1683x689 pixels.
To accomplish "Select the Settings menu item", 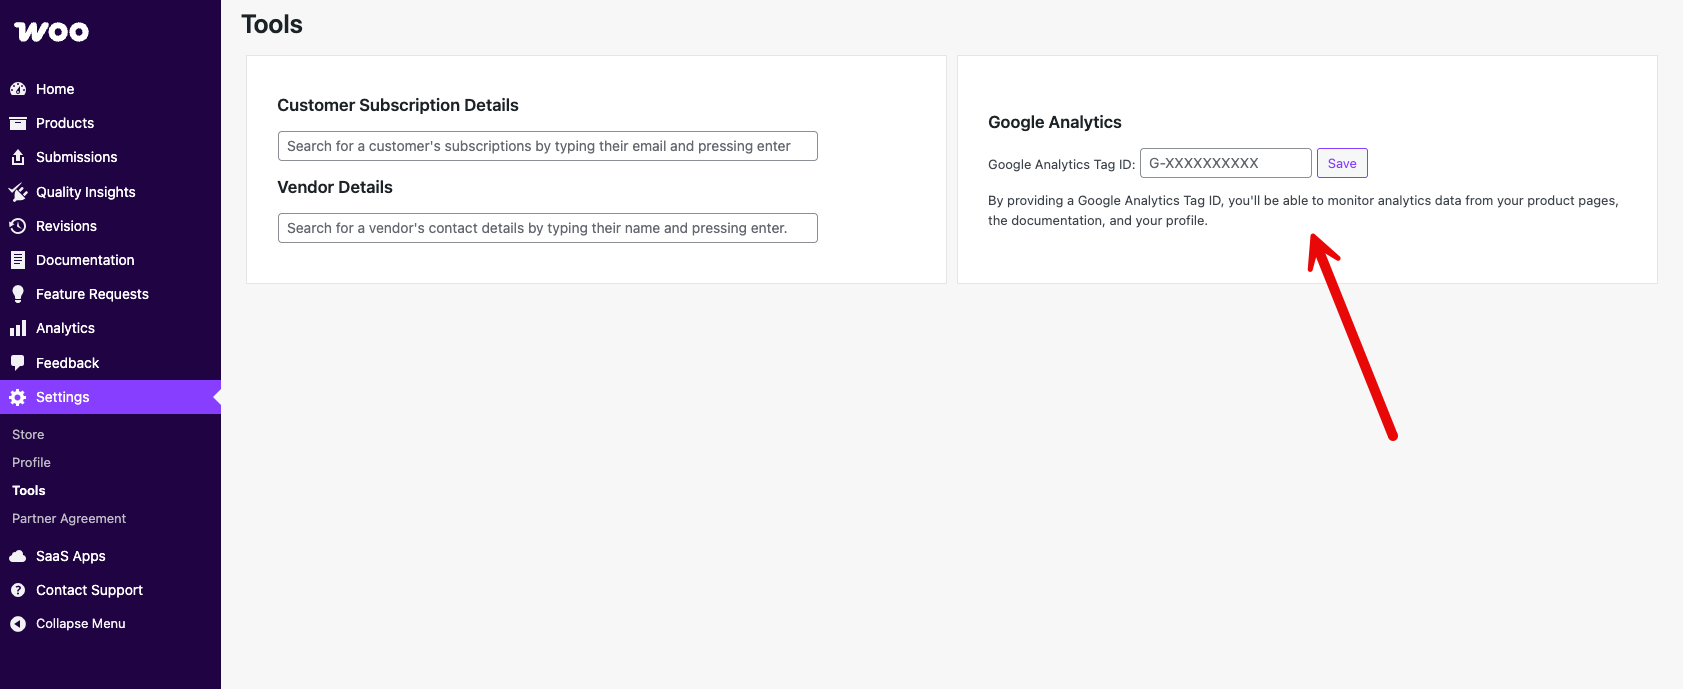I will 110,397.
